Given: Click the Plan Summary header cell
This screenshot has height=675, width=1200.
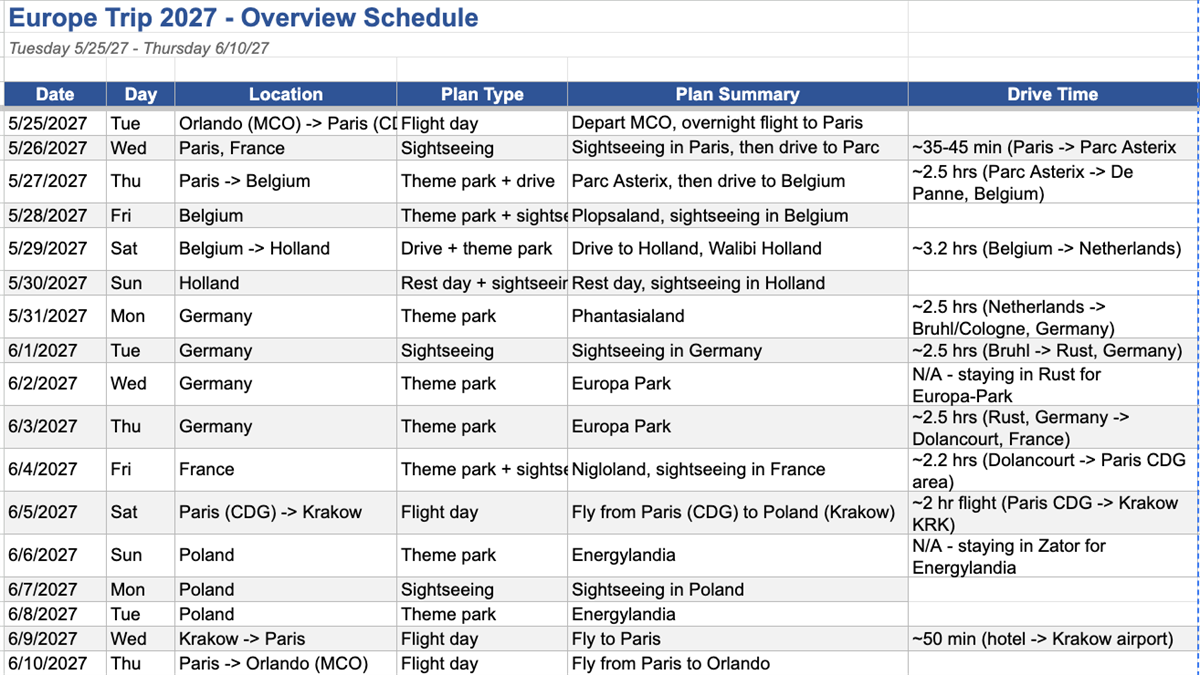Looking at the screenshot, I should 738,94.
